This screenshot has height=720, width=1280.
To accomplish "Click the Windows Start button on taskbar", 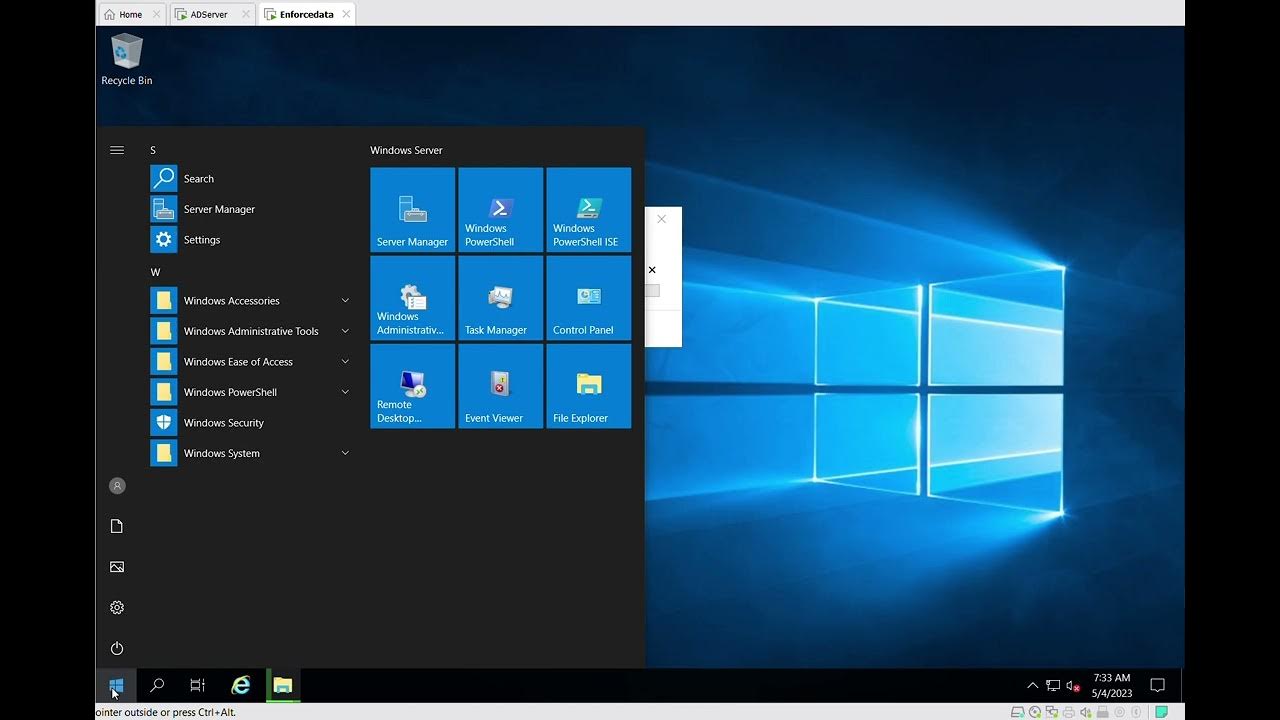I will pyautogui.click(x=116, y=685).
